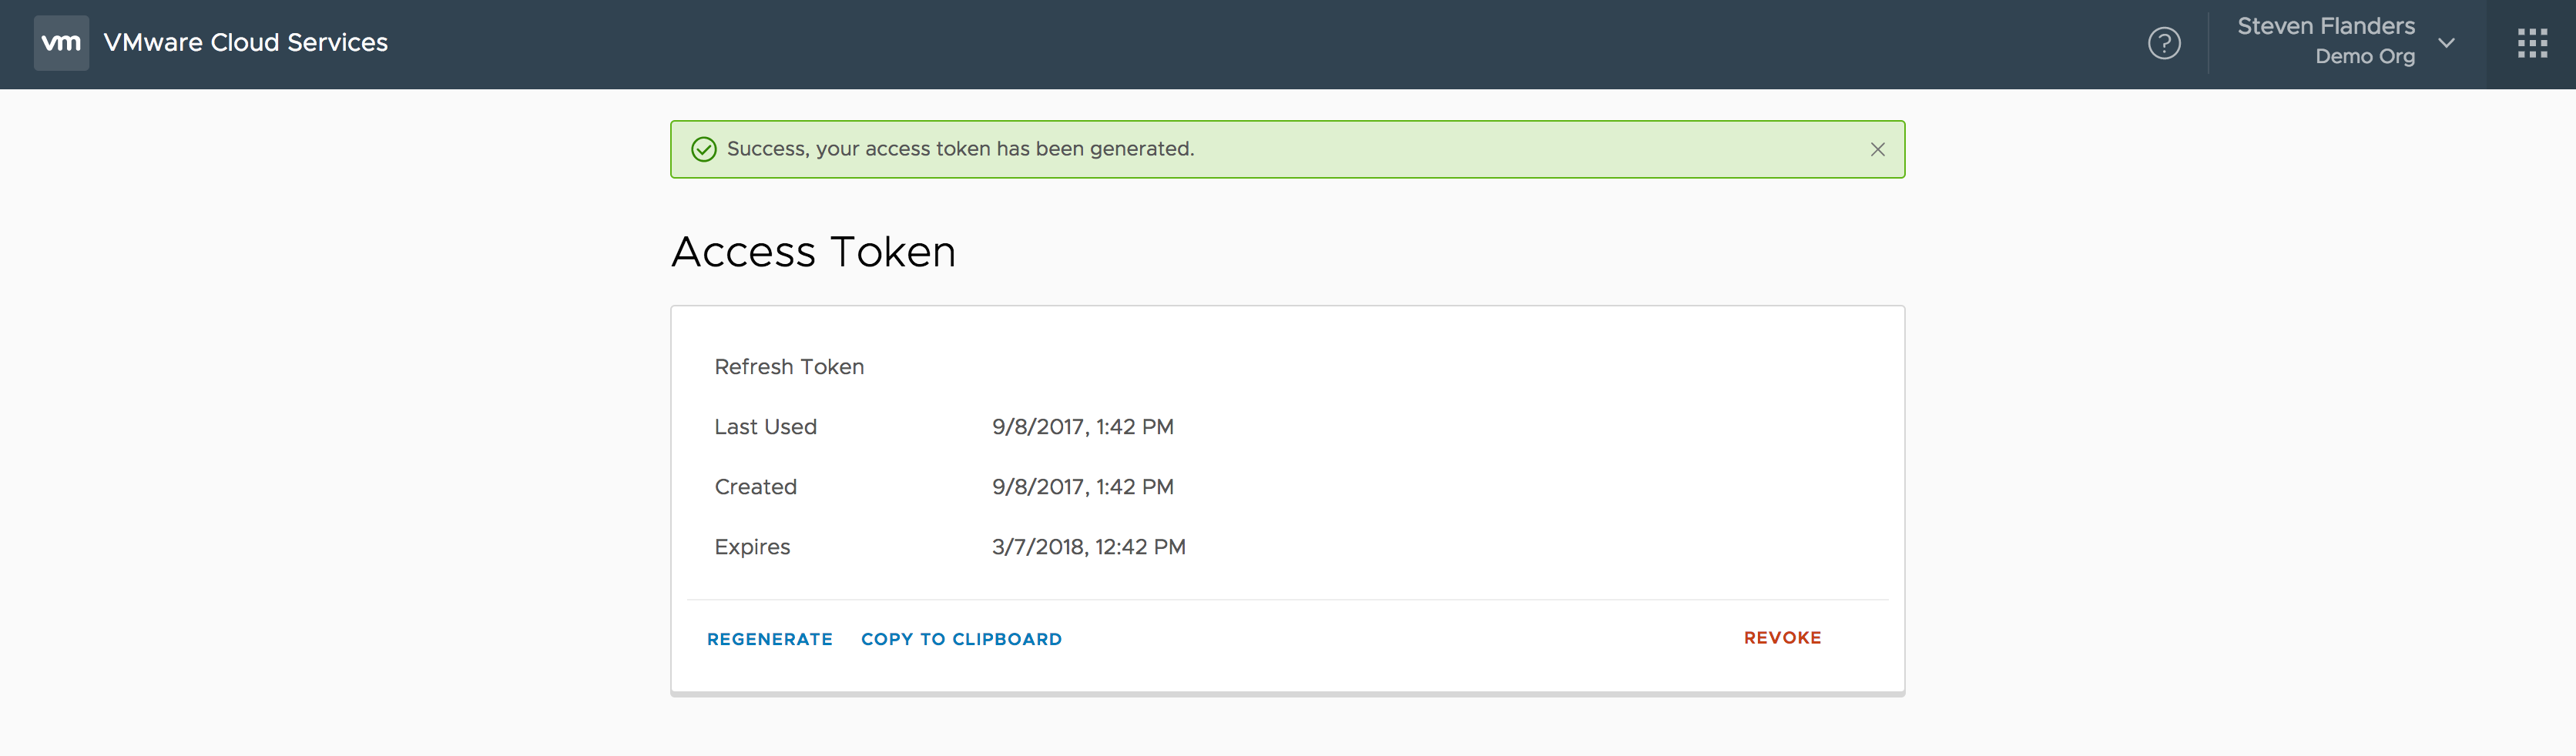Viewport: 2576px width, 756px height.
Task: Click the Created timestamp value
Action: [1082, 487]
